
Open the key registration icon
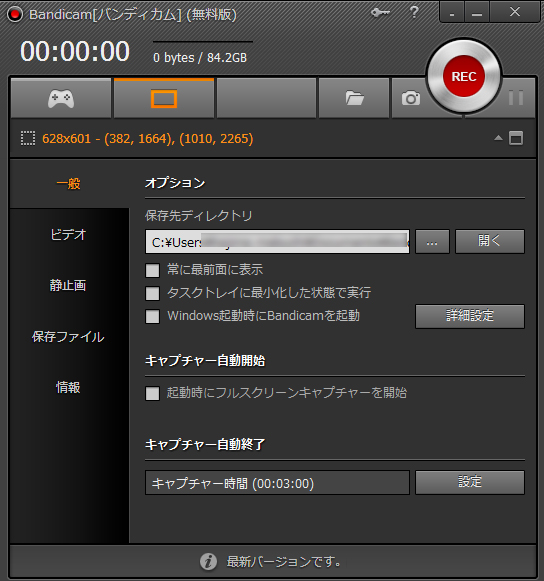coord(380,13)
